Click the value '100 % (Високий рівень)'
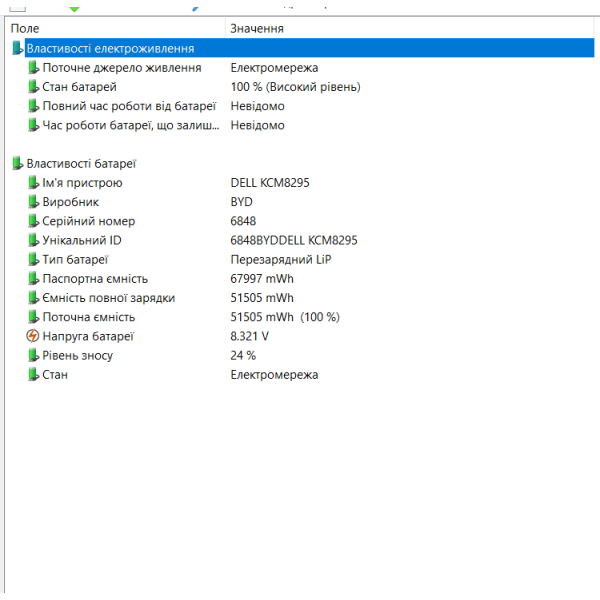Image resolution: width=600 pixels, height=600 pixels. click(x=295, y=87)
